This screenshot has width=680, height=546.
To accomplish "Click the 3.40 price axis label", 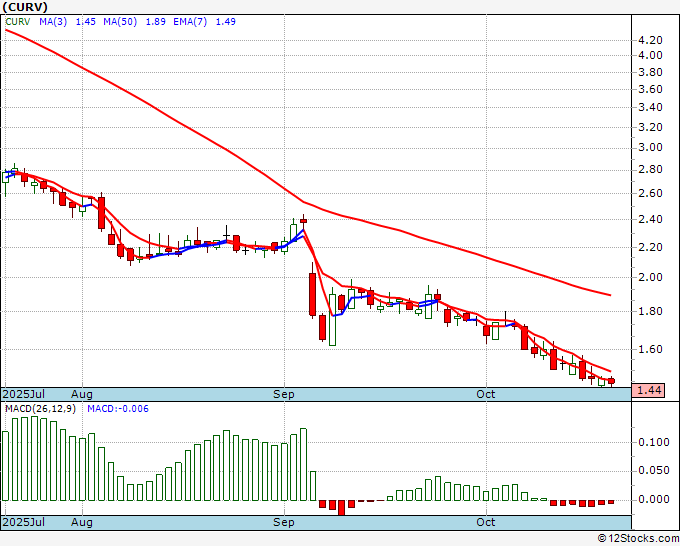I will pyautogui.click(x=650, y=108).
